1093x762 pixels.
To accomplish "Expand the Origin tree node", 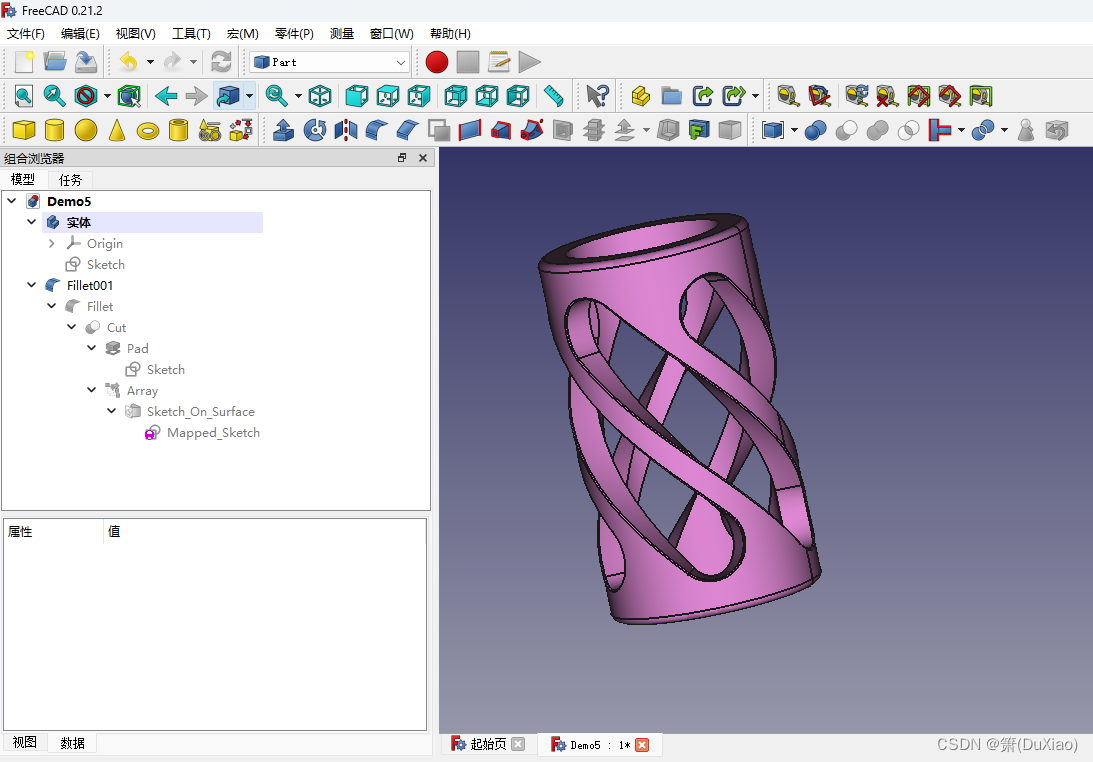I will (52, 243).
